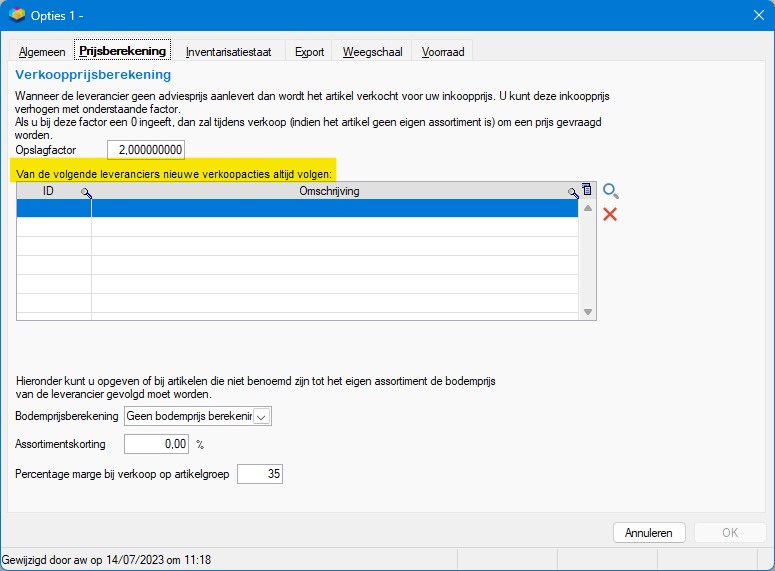
Task: Switch to the Inventarisatiestaat tab
Action: [x=228, y=52]
